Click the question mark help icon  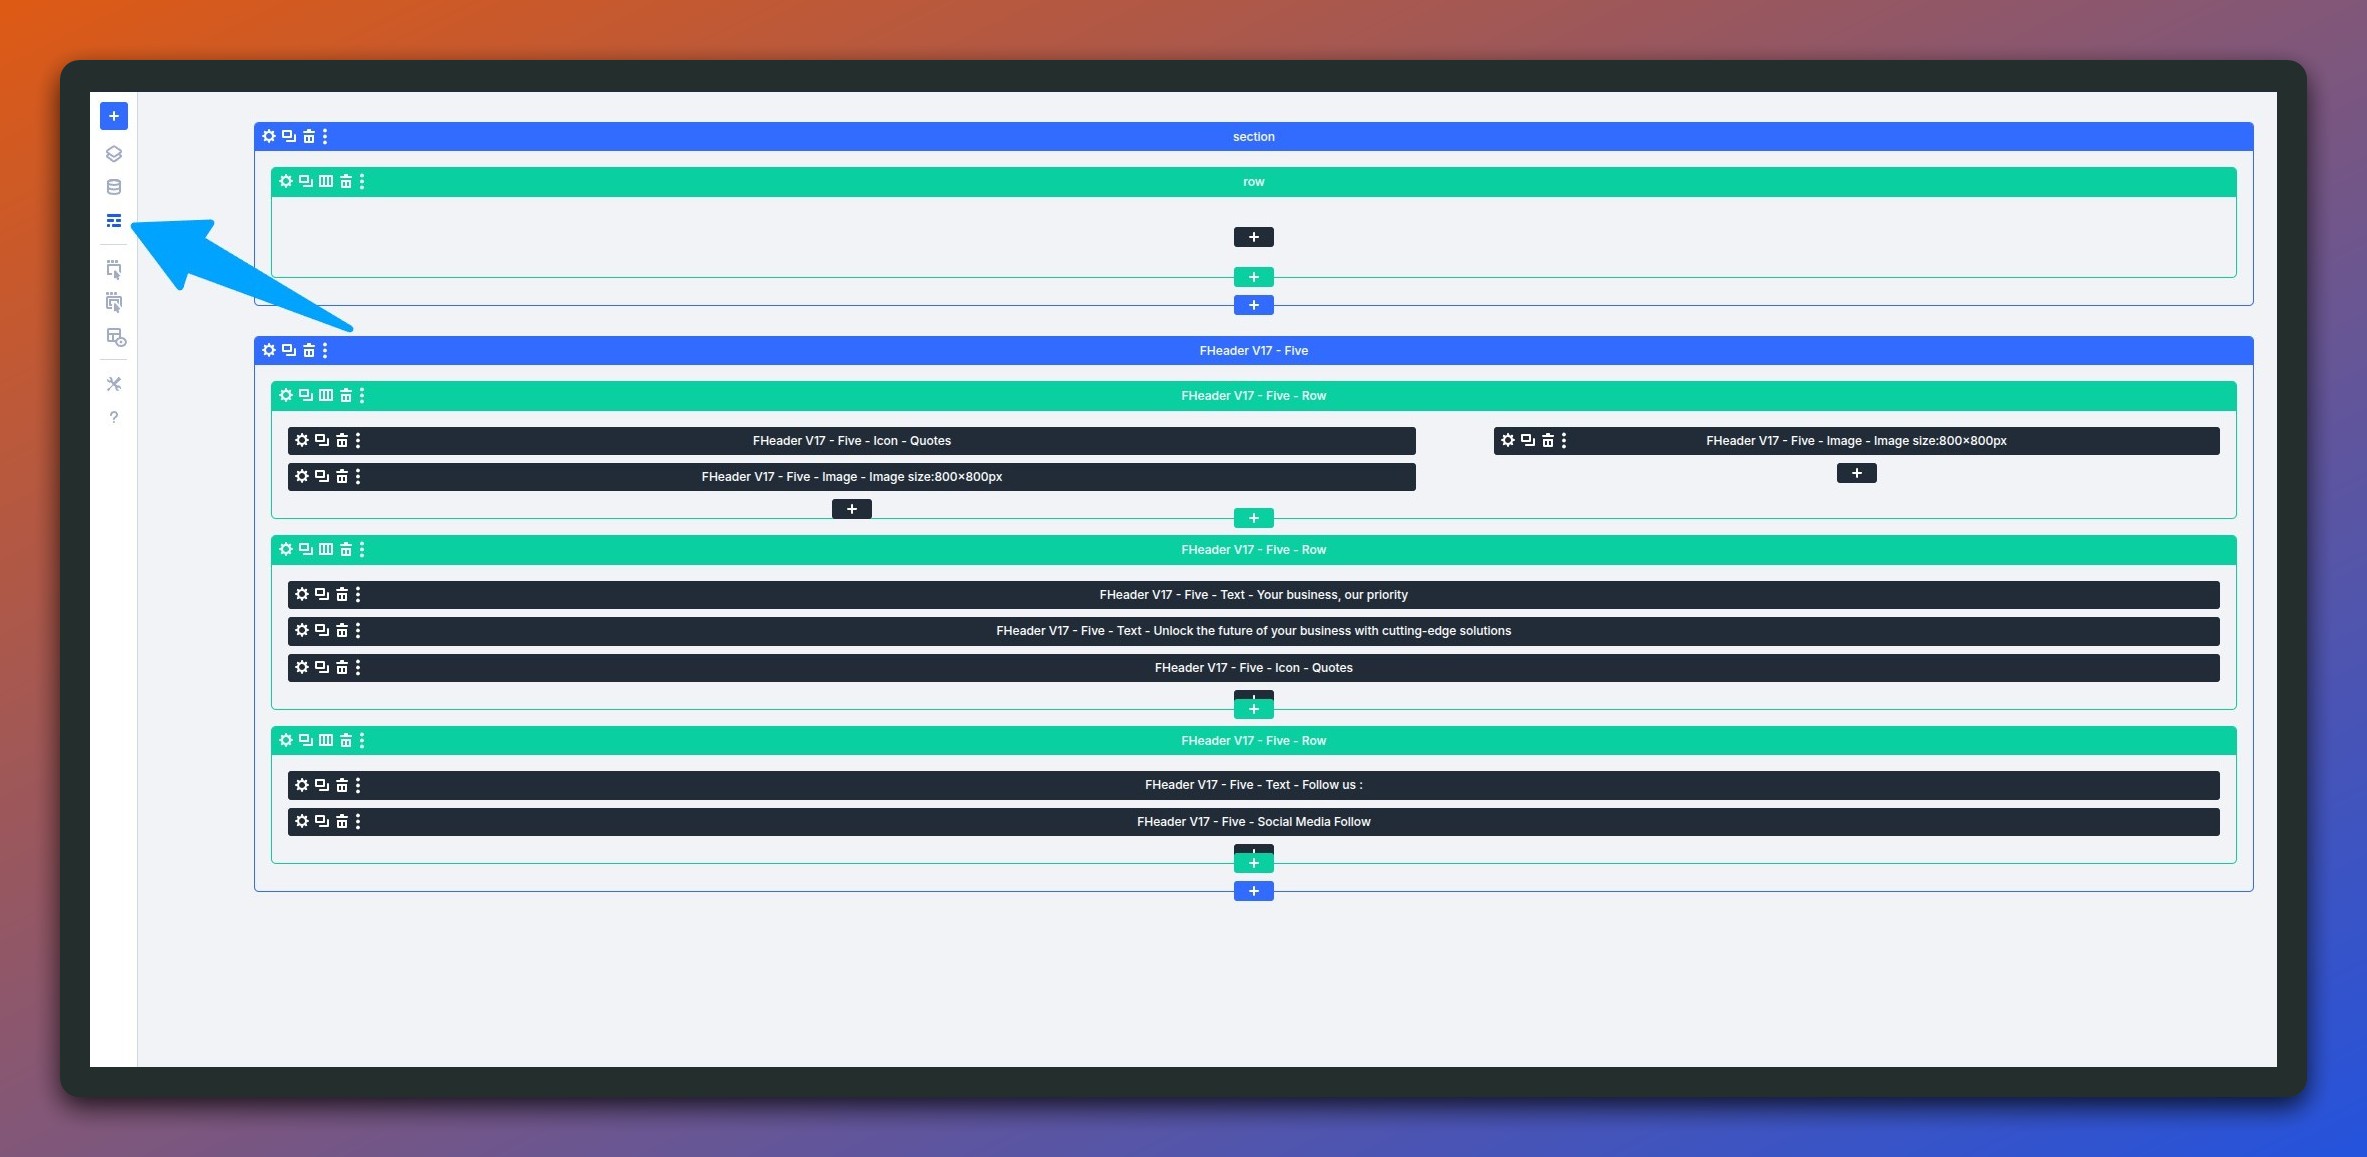pyautogui.click(x=114, y=417)
